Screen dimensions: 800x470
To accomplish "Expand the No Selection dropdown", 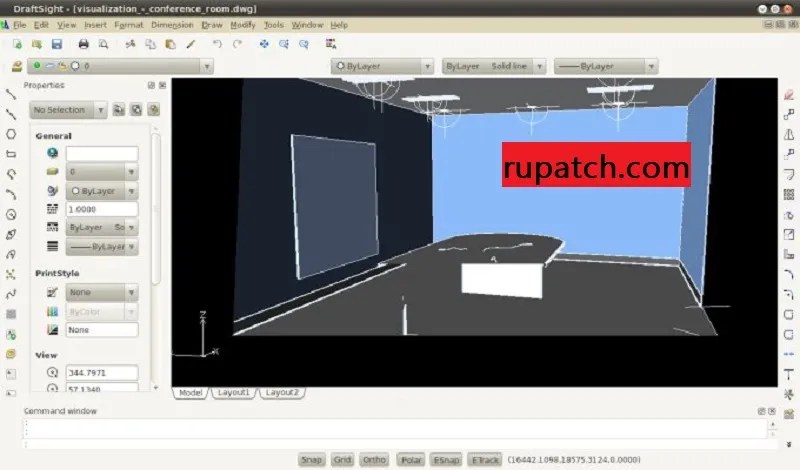I will pos(68,110).
